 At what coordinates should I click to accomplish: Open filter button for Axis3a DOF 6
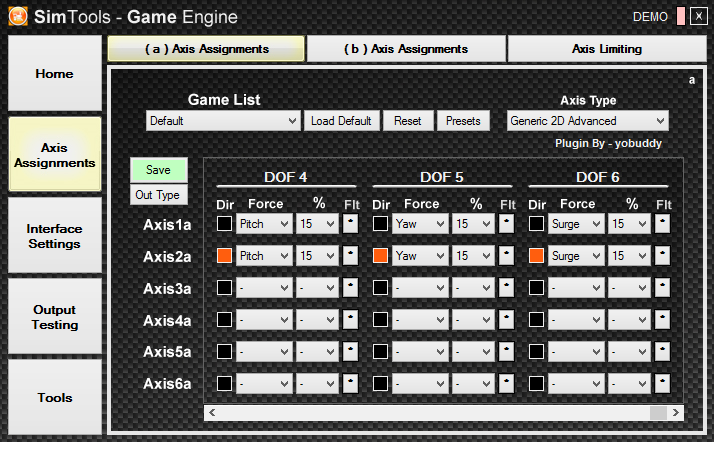662,288
